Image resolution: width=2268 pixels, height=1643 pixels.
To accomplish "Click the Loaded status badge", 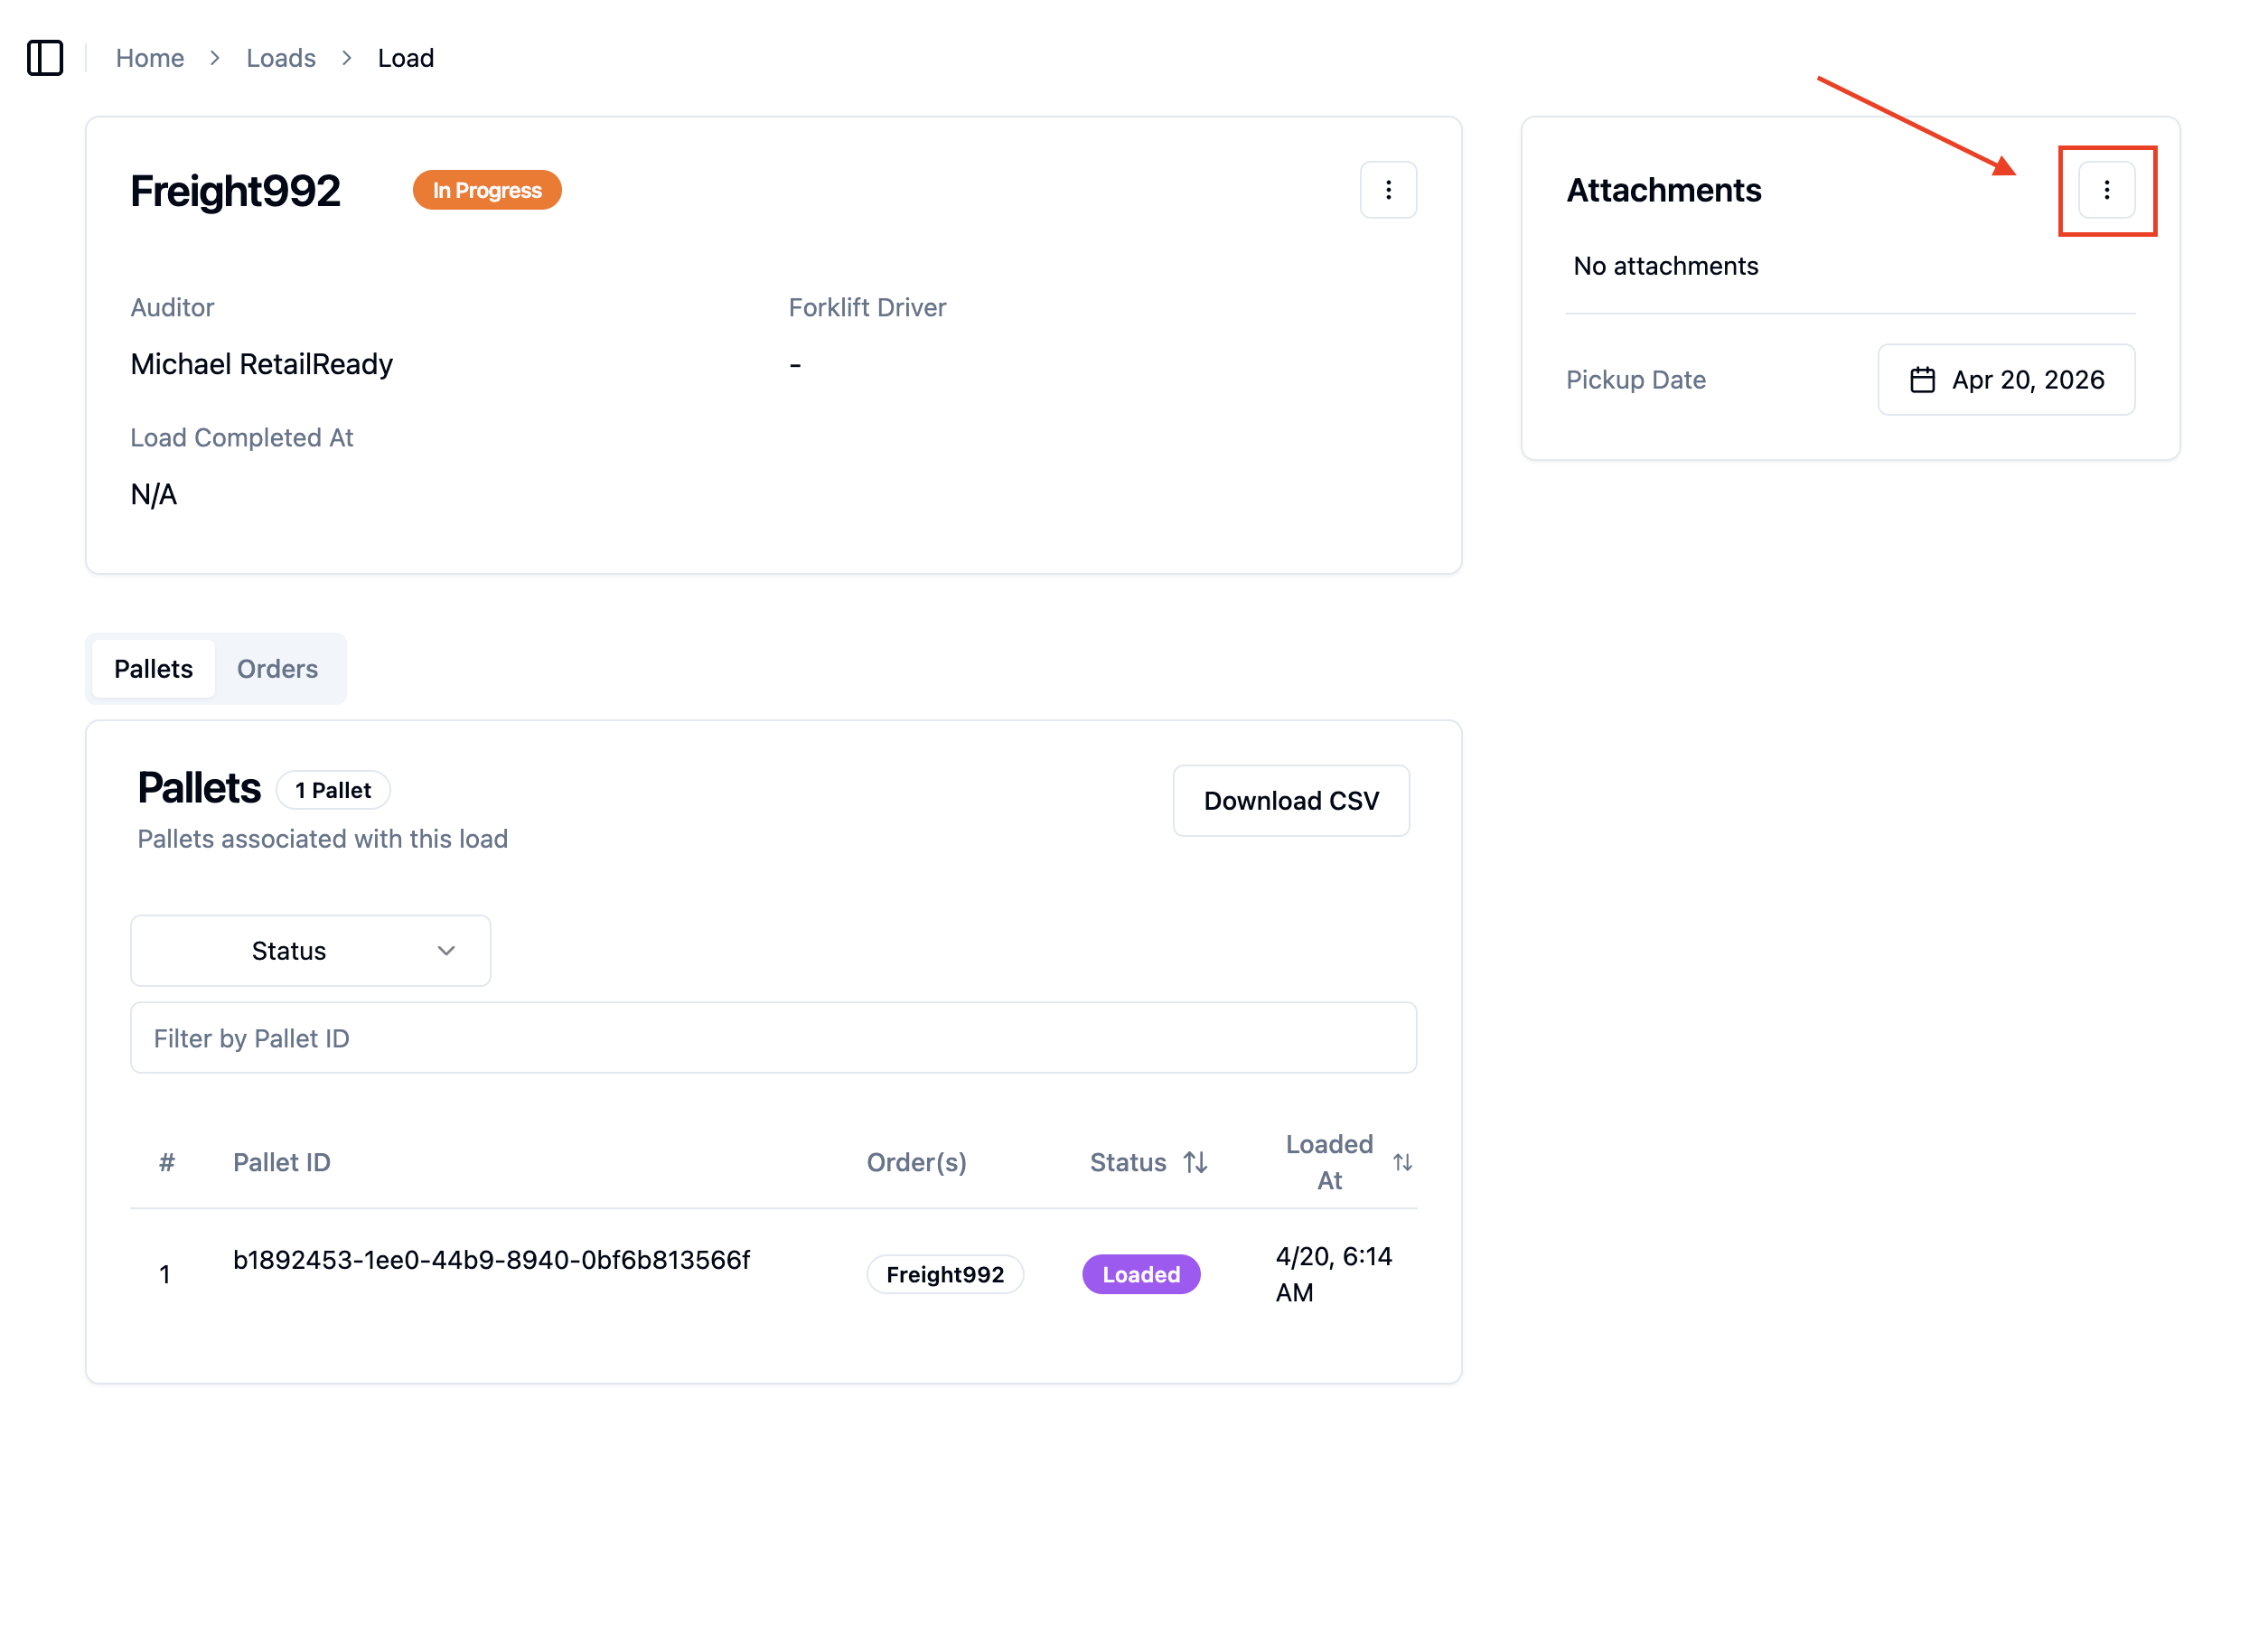I will 1141,1274.
